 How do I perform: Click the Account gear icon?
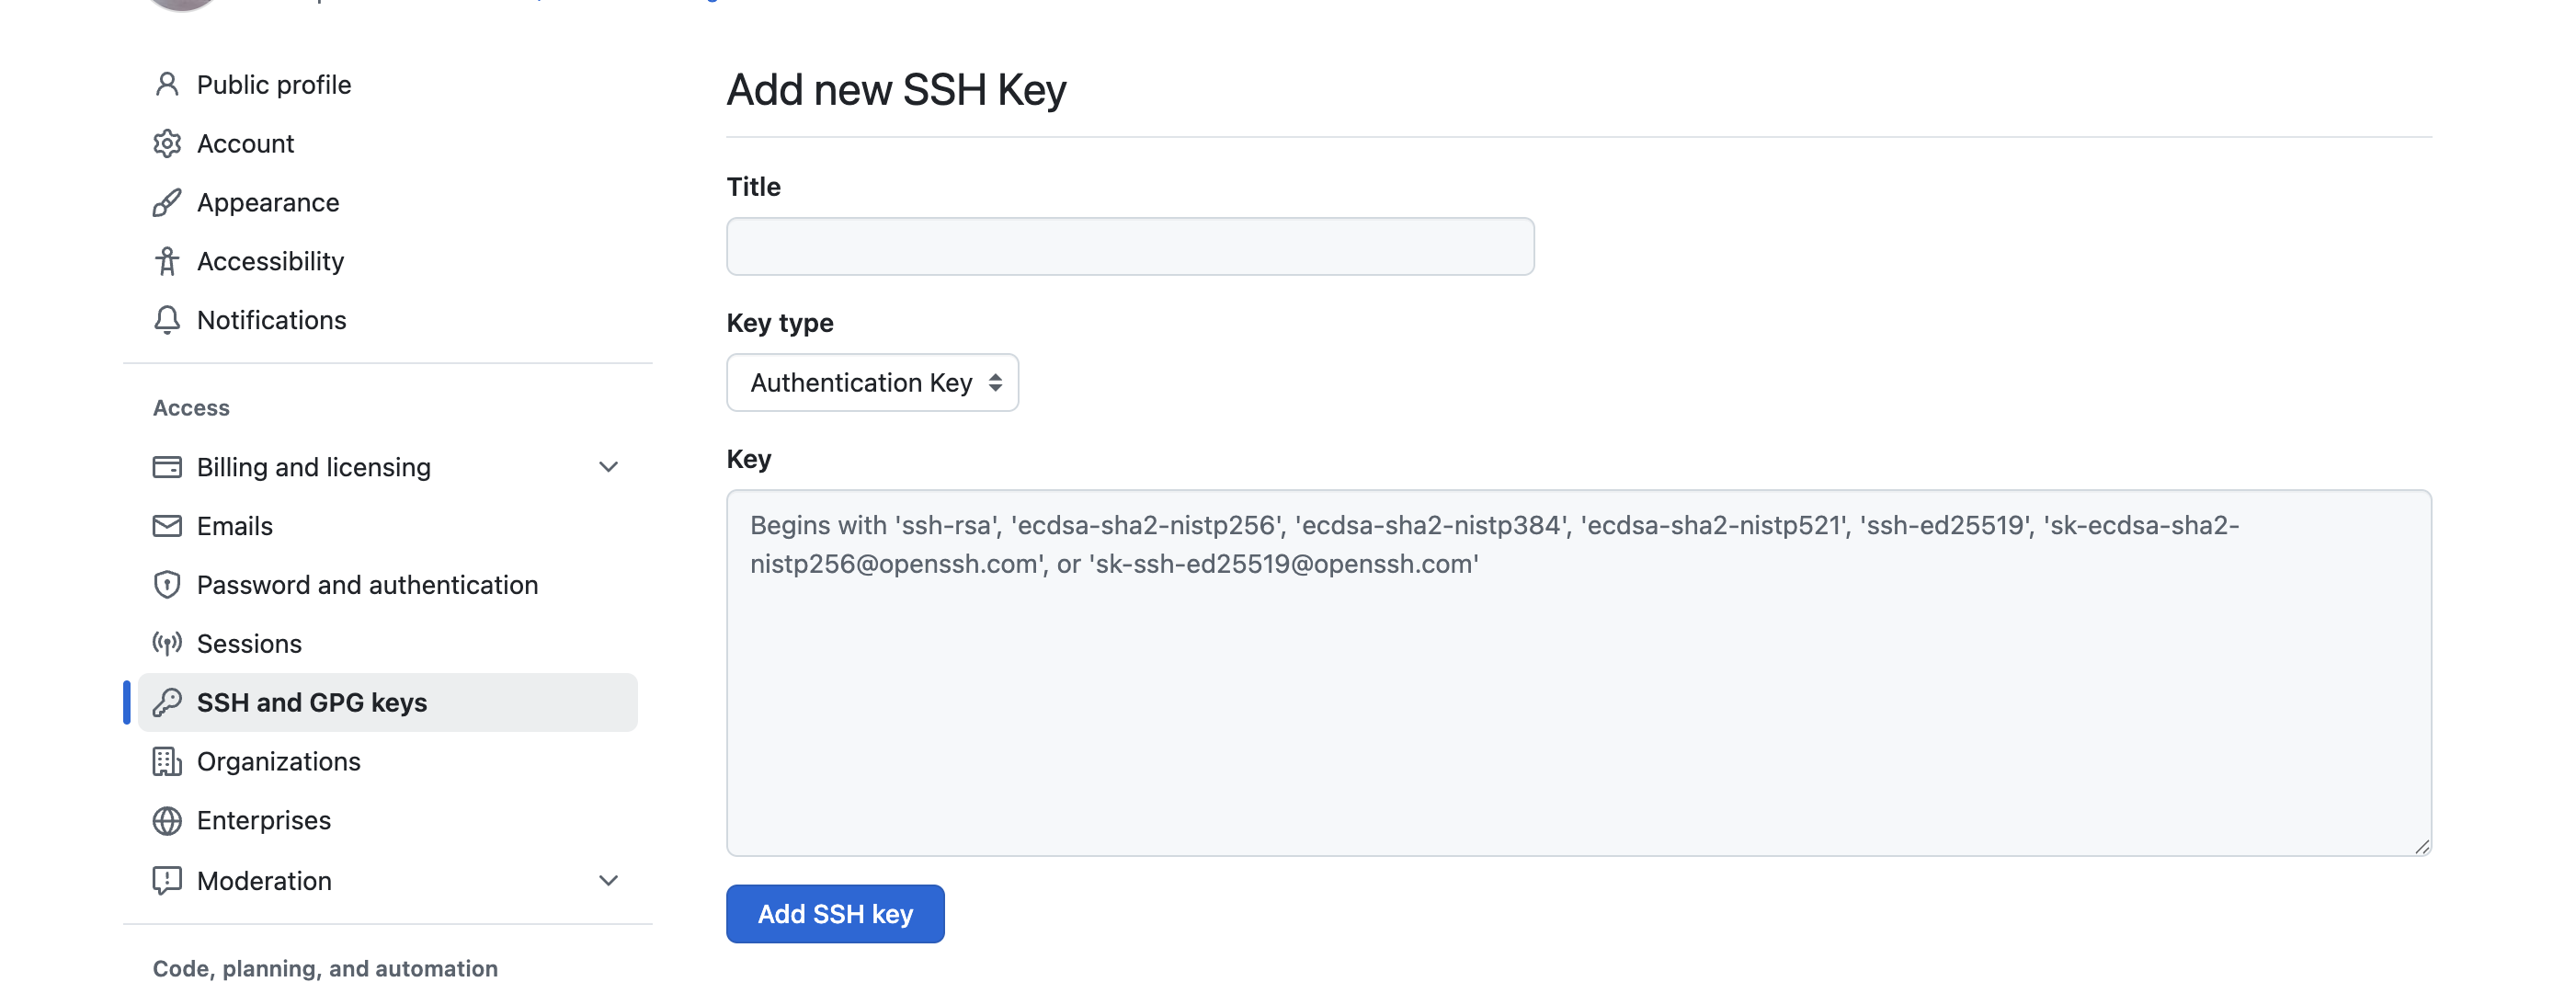click(167, 144)
